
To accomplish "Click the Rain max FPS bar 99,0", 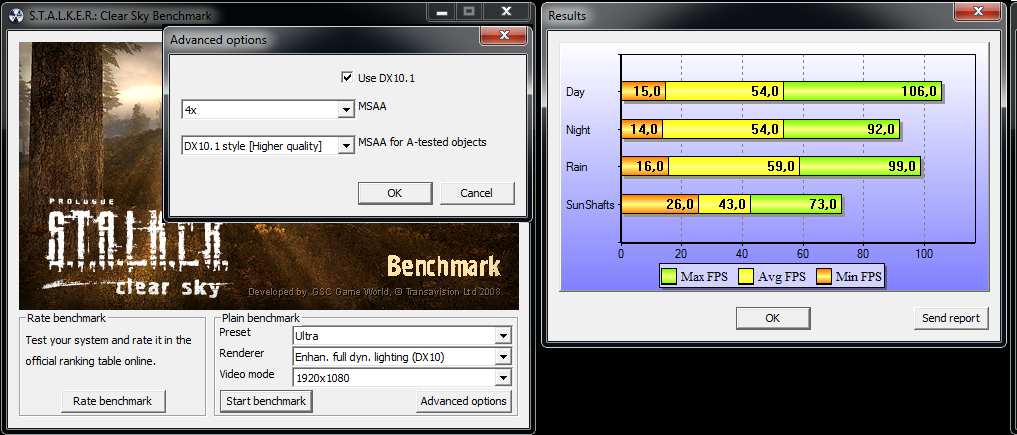I will [x=860, y=167].
